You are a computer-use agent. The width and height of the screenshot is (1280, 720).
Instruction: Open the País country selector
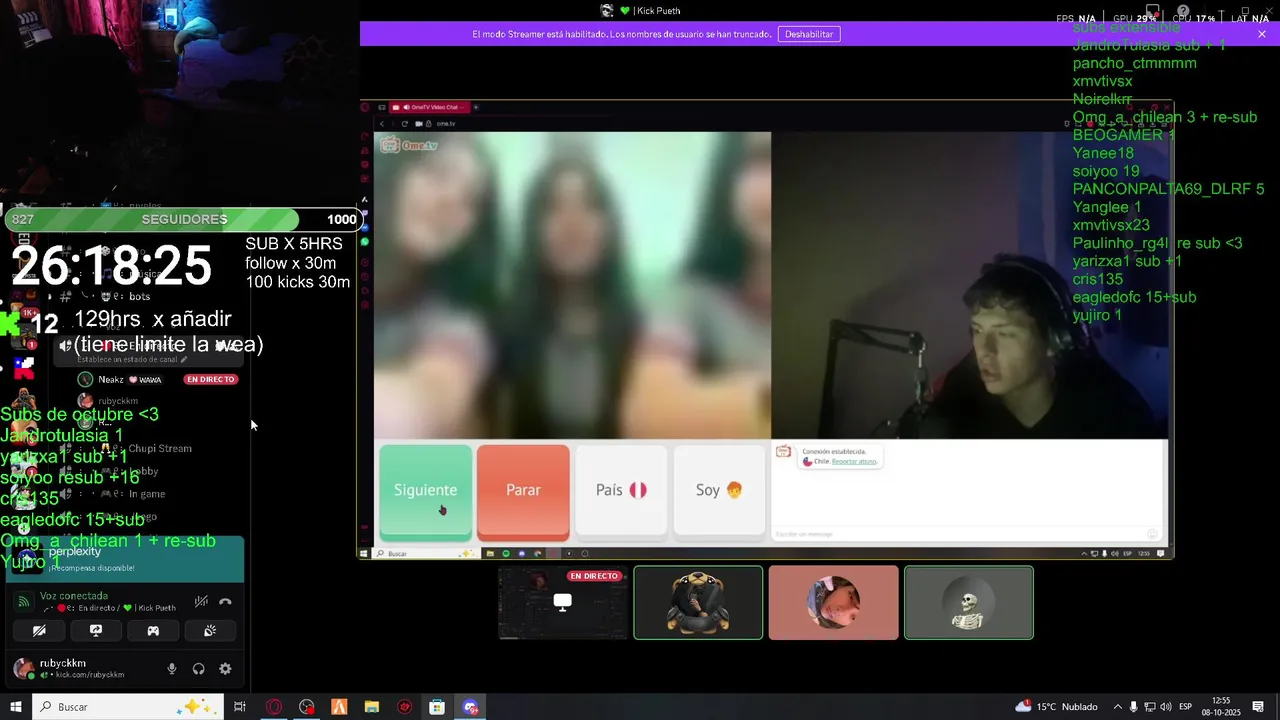(x=621, y=491)
